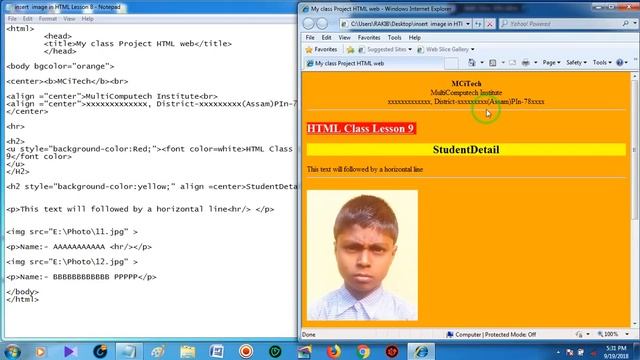Open the Paint palette icon in the taskbar
The image size is (640, 360).
[158, 351]
